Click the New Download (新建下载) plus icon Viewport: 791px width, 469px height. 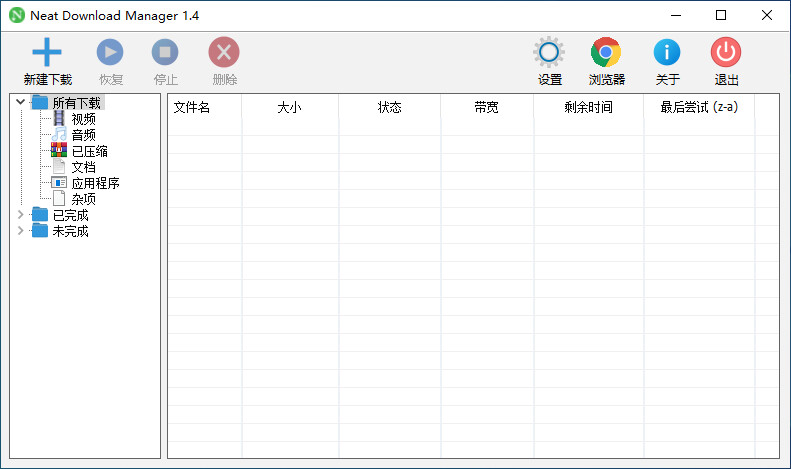pyautogui.click(x=47, y=53)
